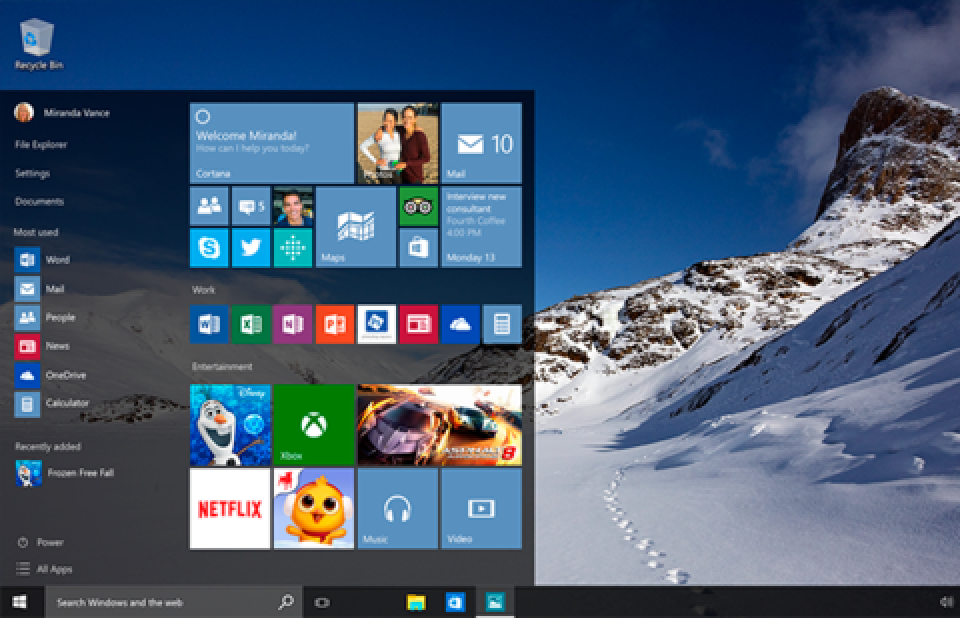Launch the yellow chick game tile
960x618 pixels.
314,509
